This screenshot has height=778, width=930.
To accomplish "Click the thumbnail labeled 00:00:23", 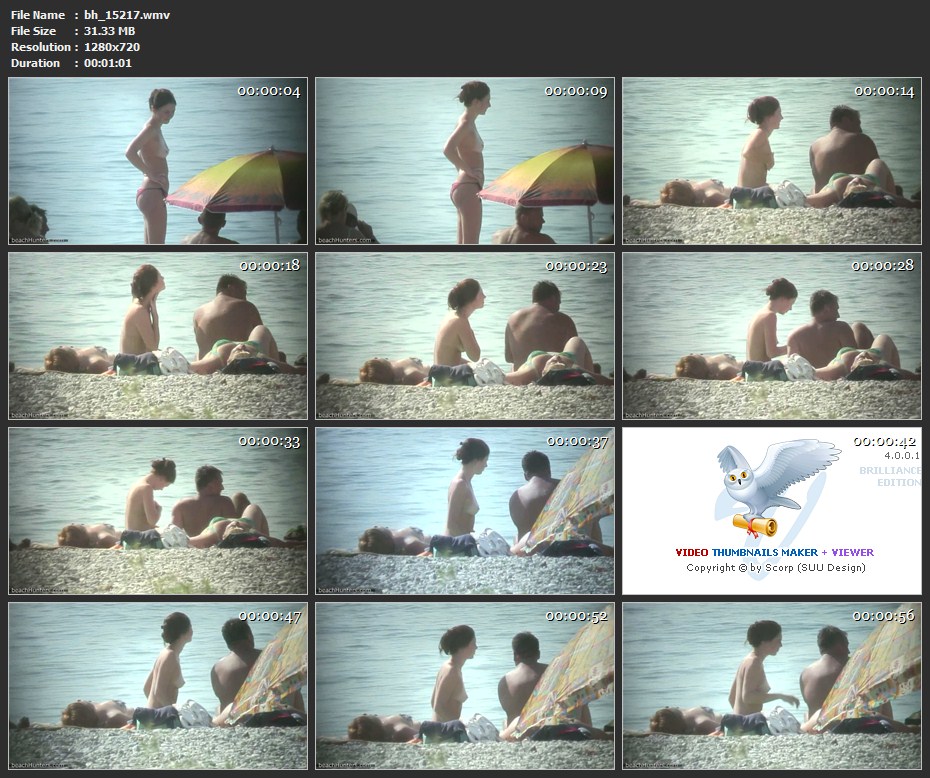I will click(x=465, y=336).
